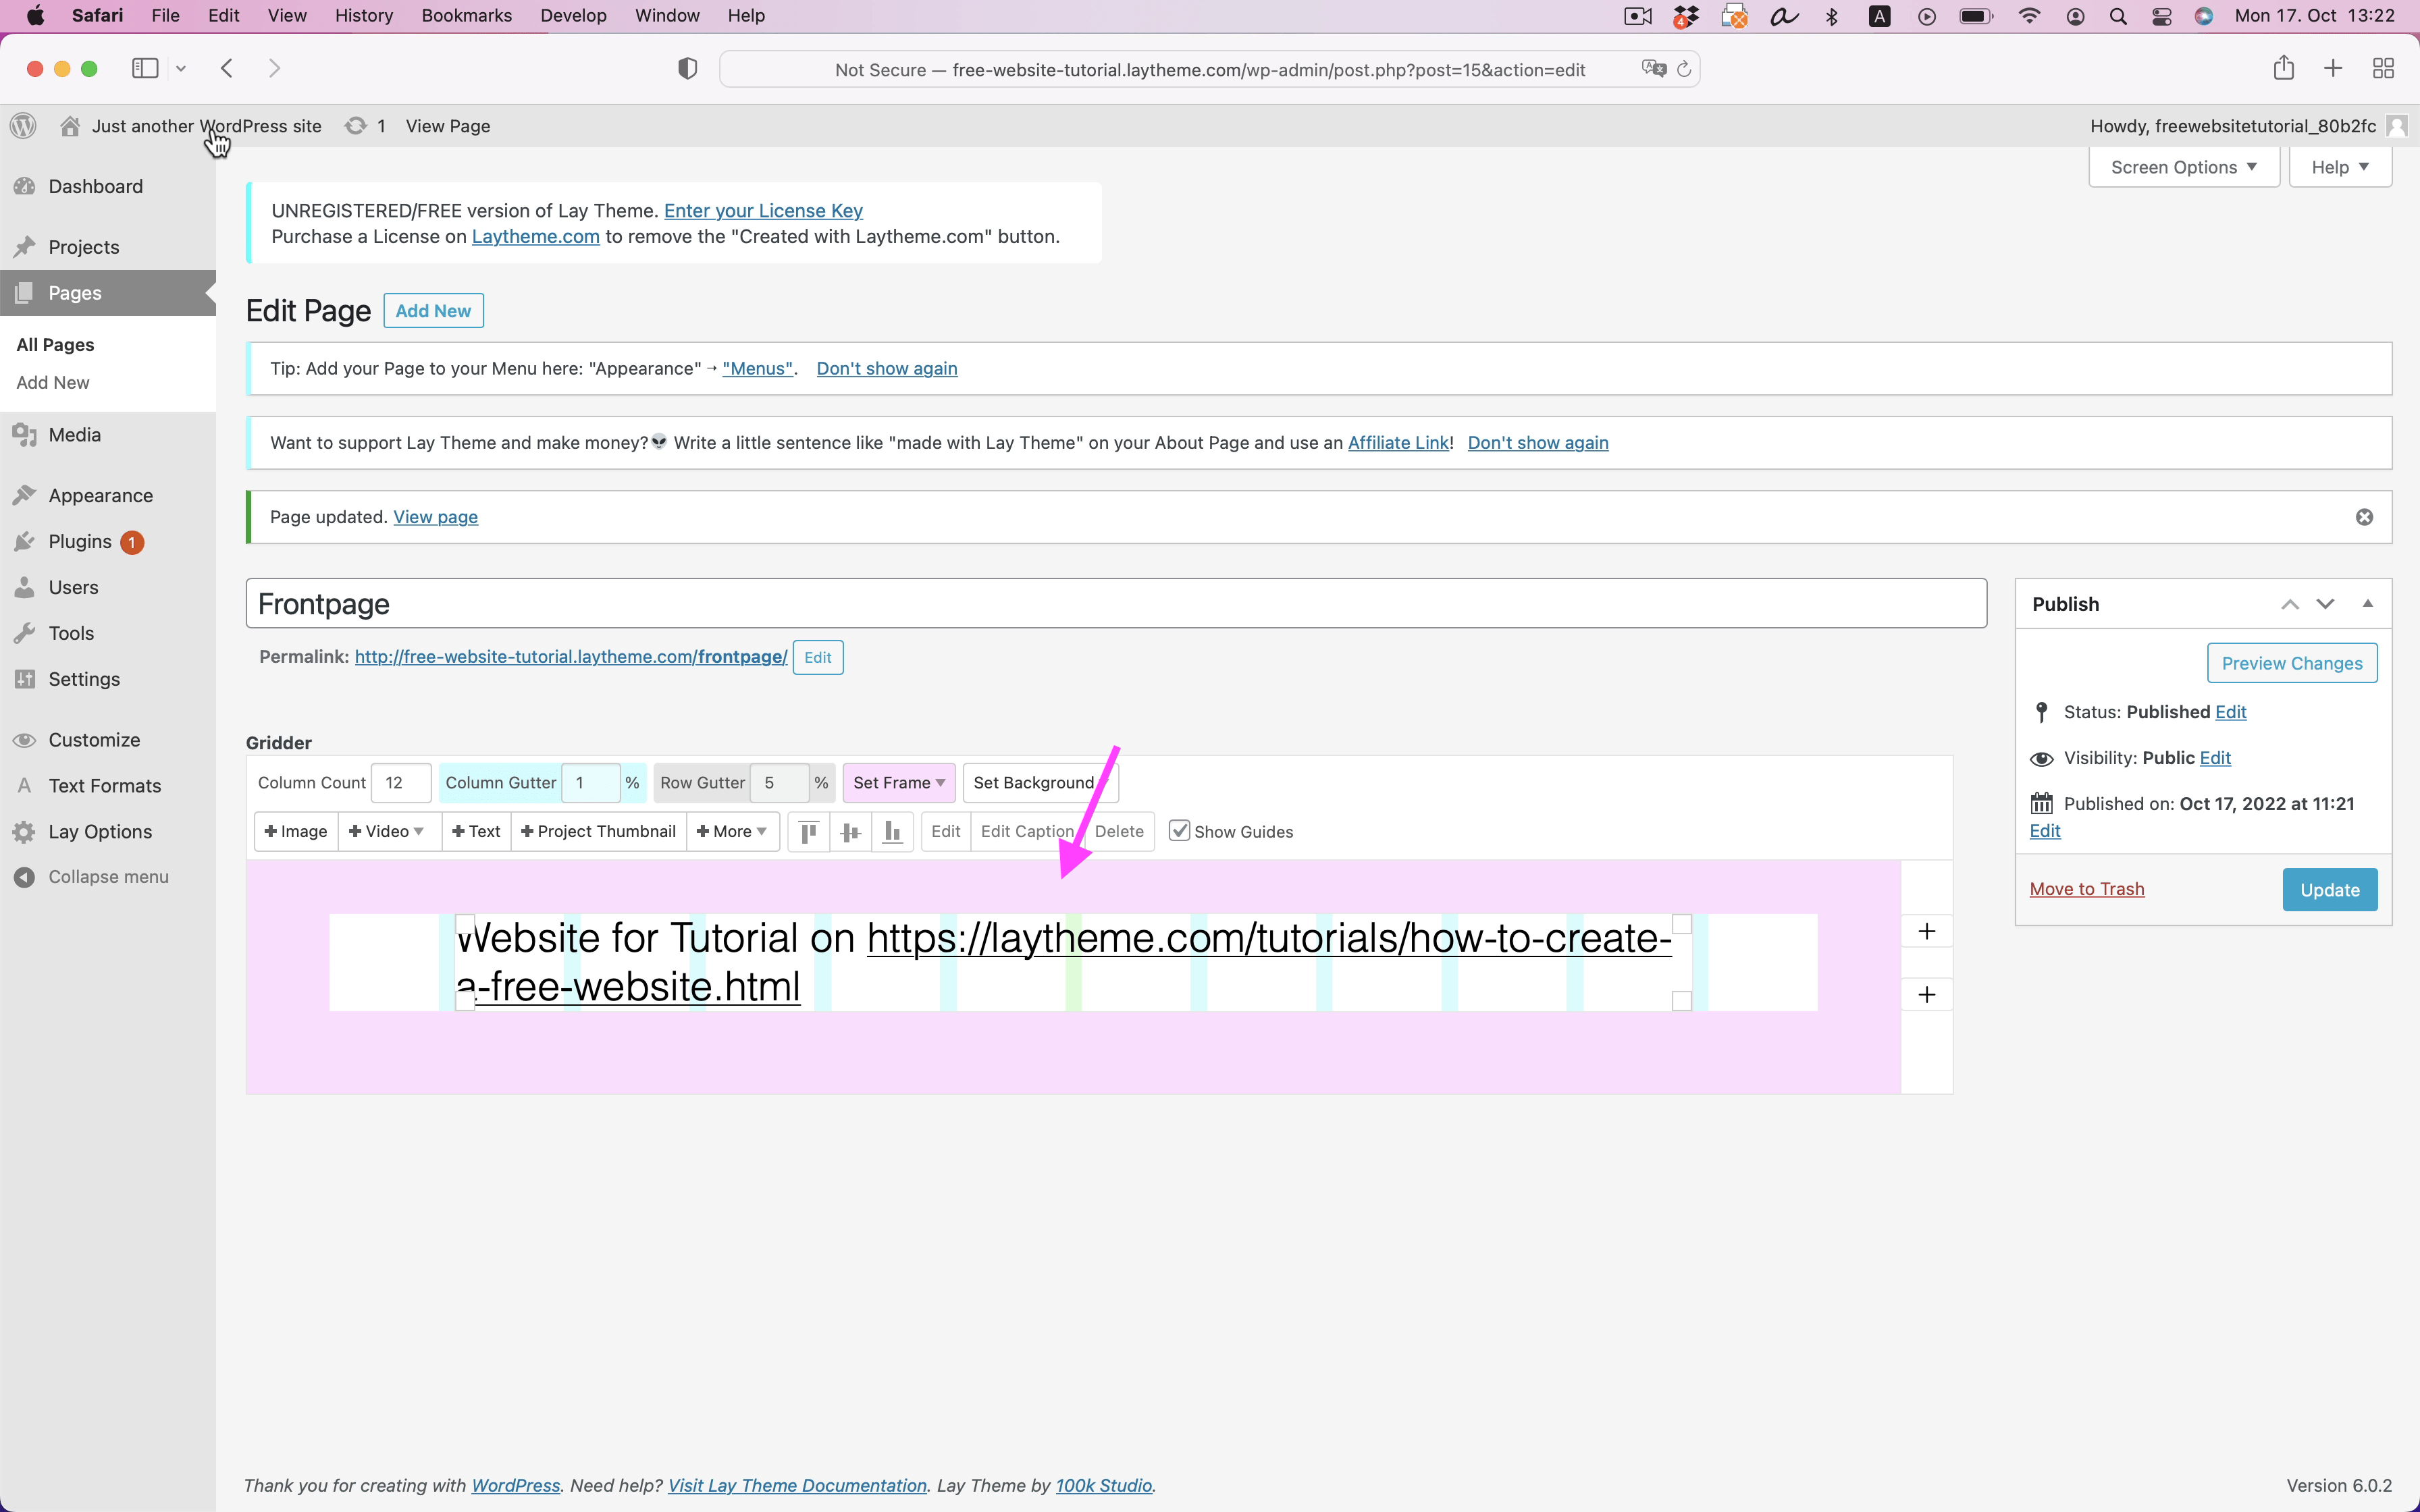This screenshot has height=1512, width=2420.
Task: Click the Dropbox icon in menu bar
Action: (1686, 16)
